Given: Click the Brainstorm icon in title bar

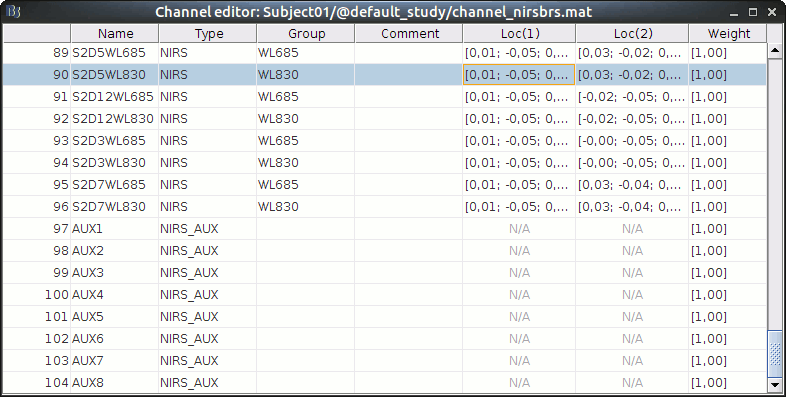Looking at the screenshot, I should click(14, 12).
